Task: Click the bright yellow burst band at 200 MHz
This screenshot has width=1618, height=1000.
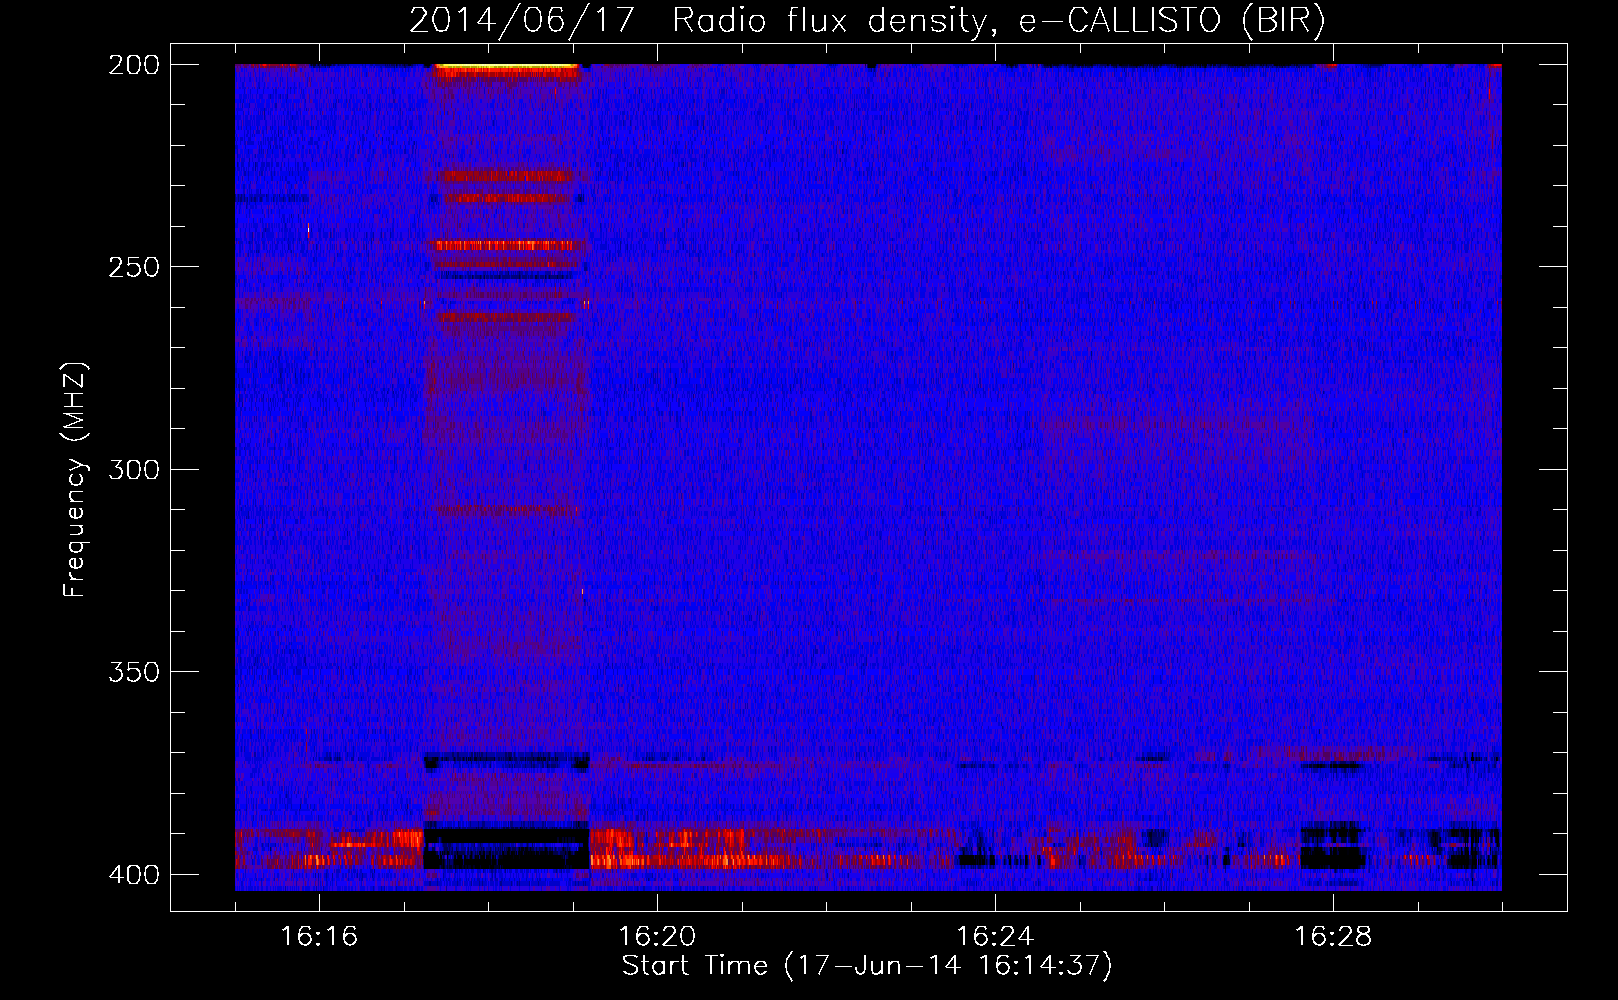Action: tap(506, 68)
